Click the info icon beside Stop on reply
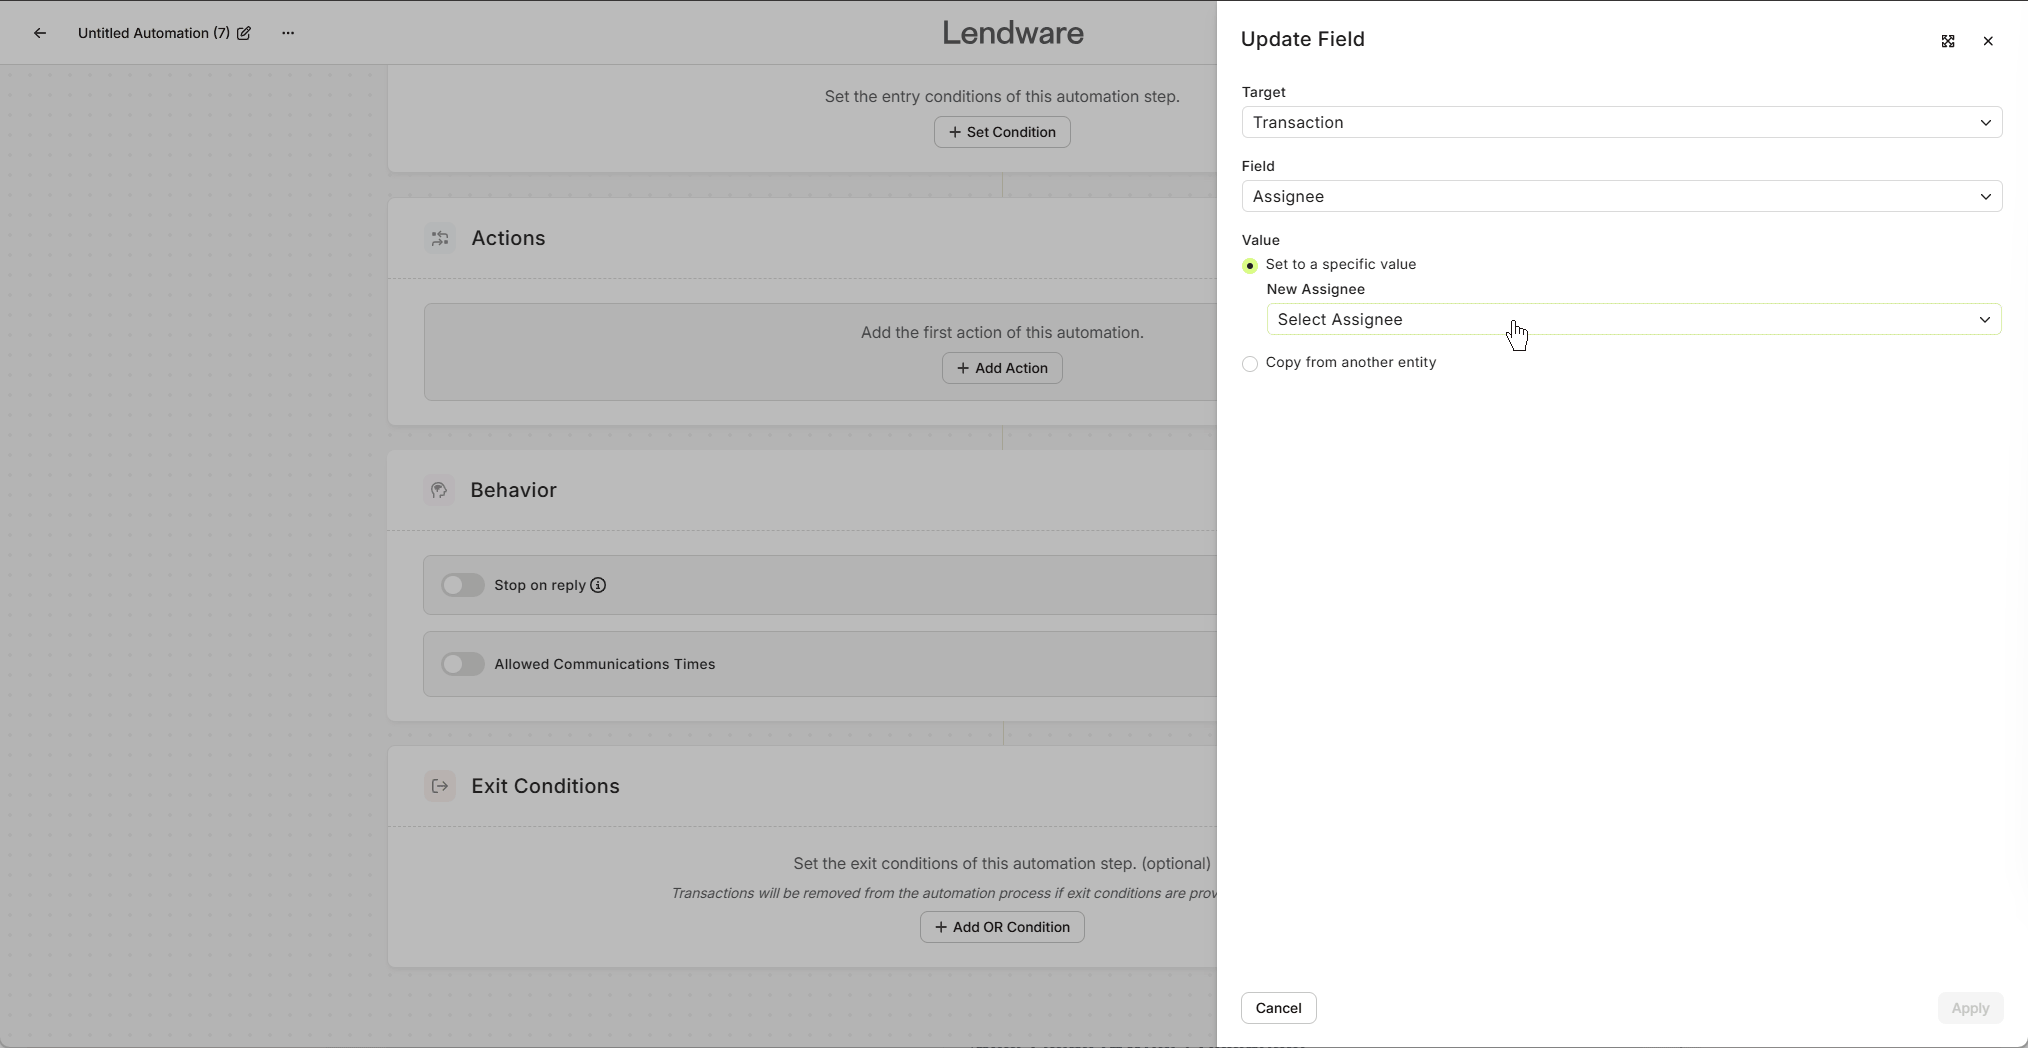The image size is (2028, 1048). click(x=597, y=585)
